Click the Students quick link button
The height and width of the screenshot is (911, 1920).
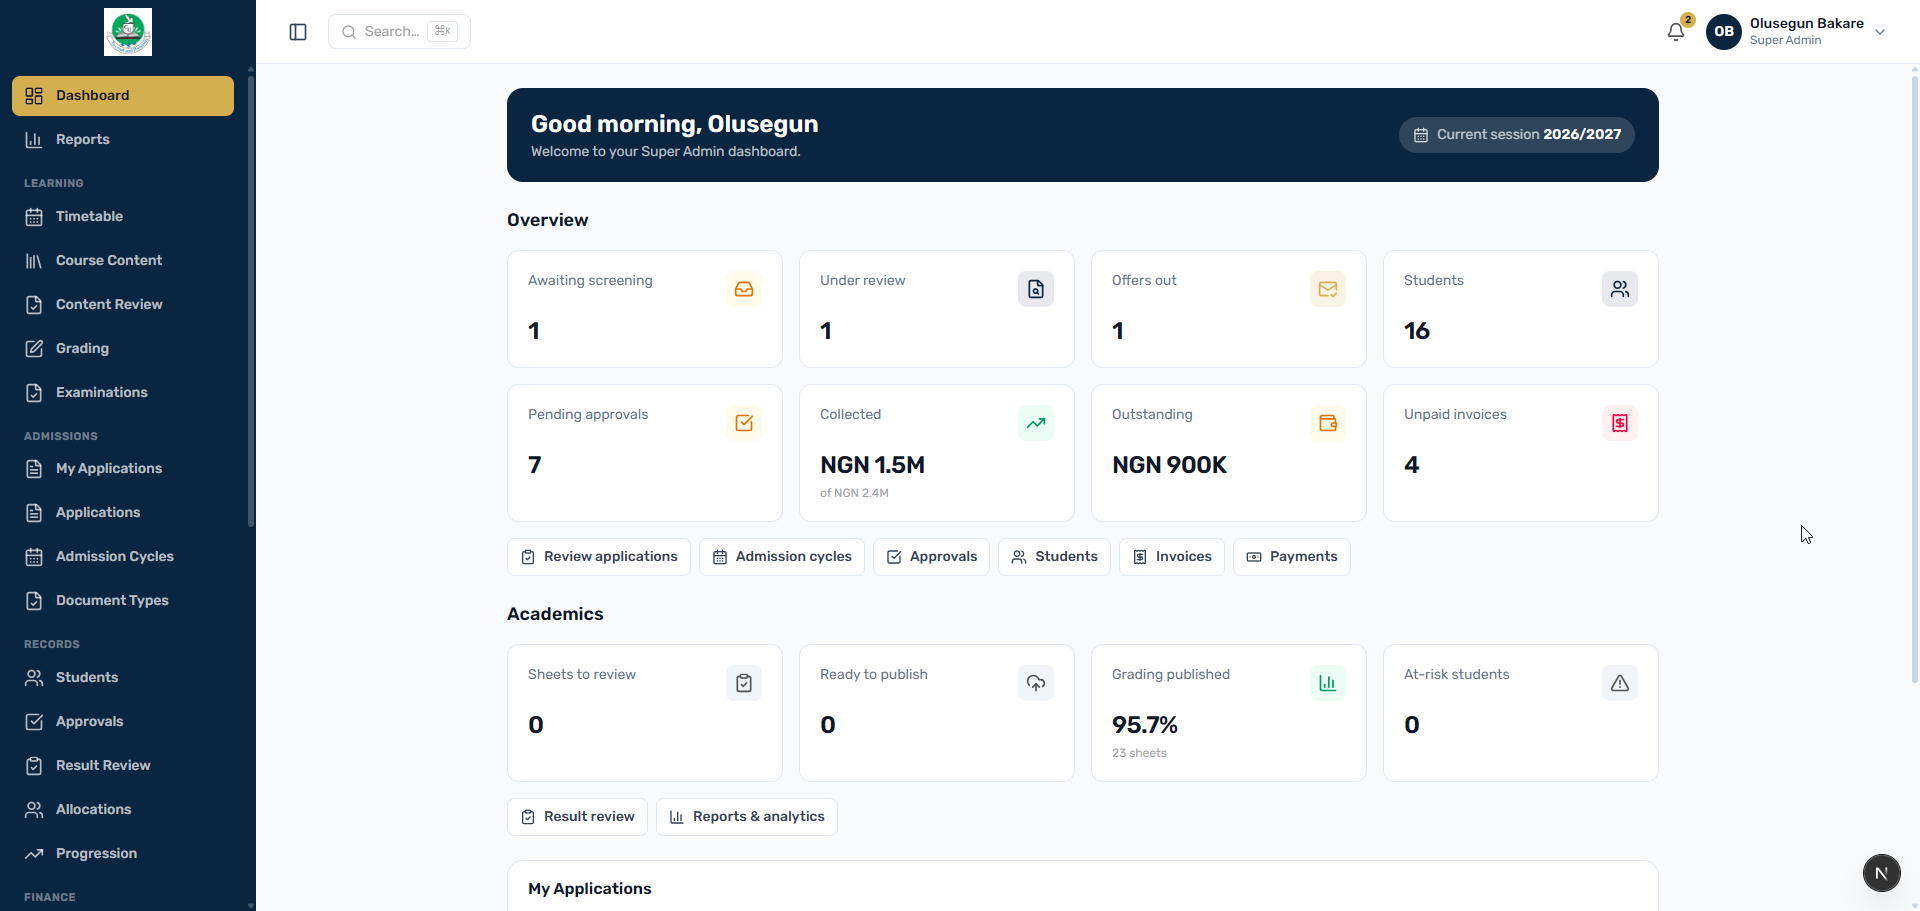[x=1054, y=557]
